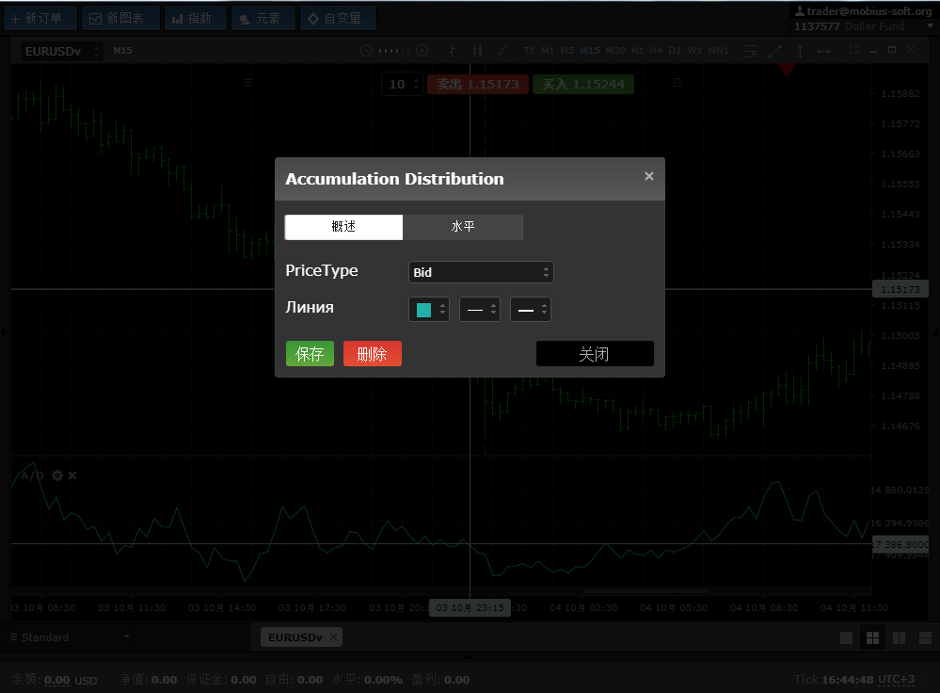Select the H4 timeframe
This screenshot has width=940, height=693.
pyautogui.click(x=656, y=50)
